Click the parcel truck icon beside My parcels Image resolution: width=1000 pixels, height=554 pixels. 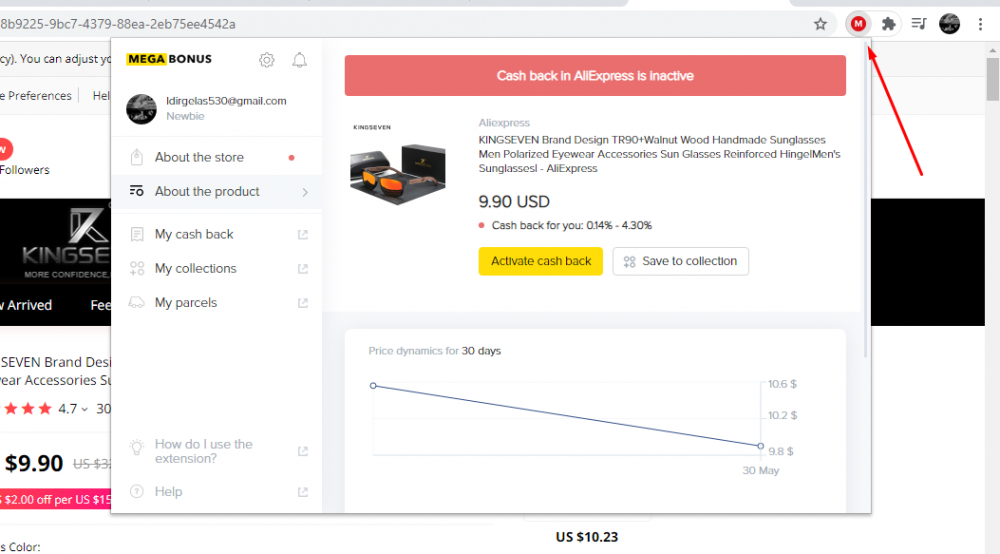[136, 302]
